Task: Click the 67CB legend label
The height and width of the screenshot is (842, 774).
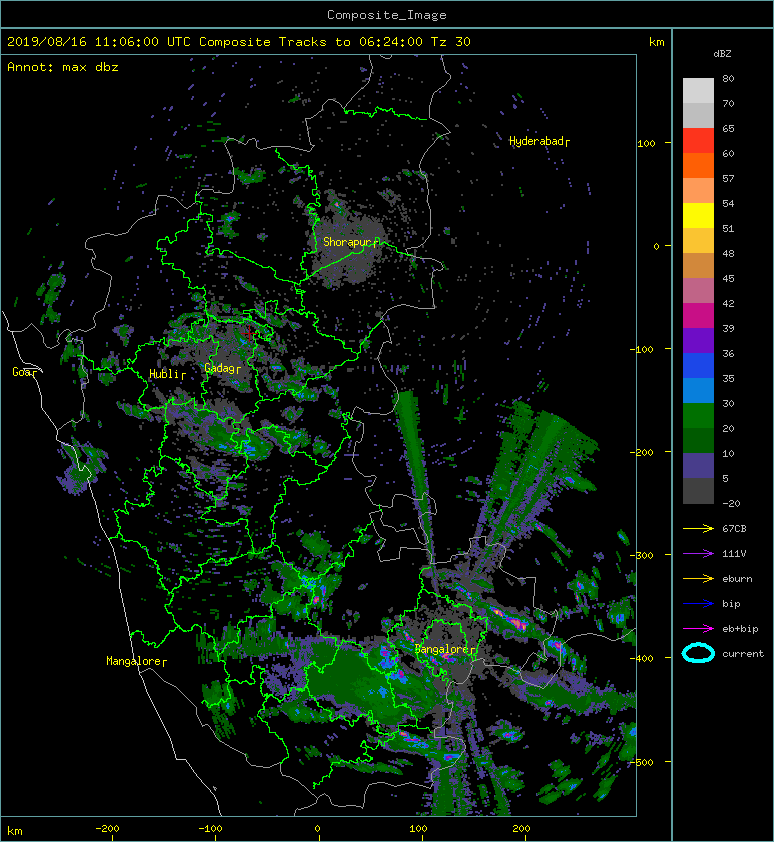Action: point(734,529)
